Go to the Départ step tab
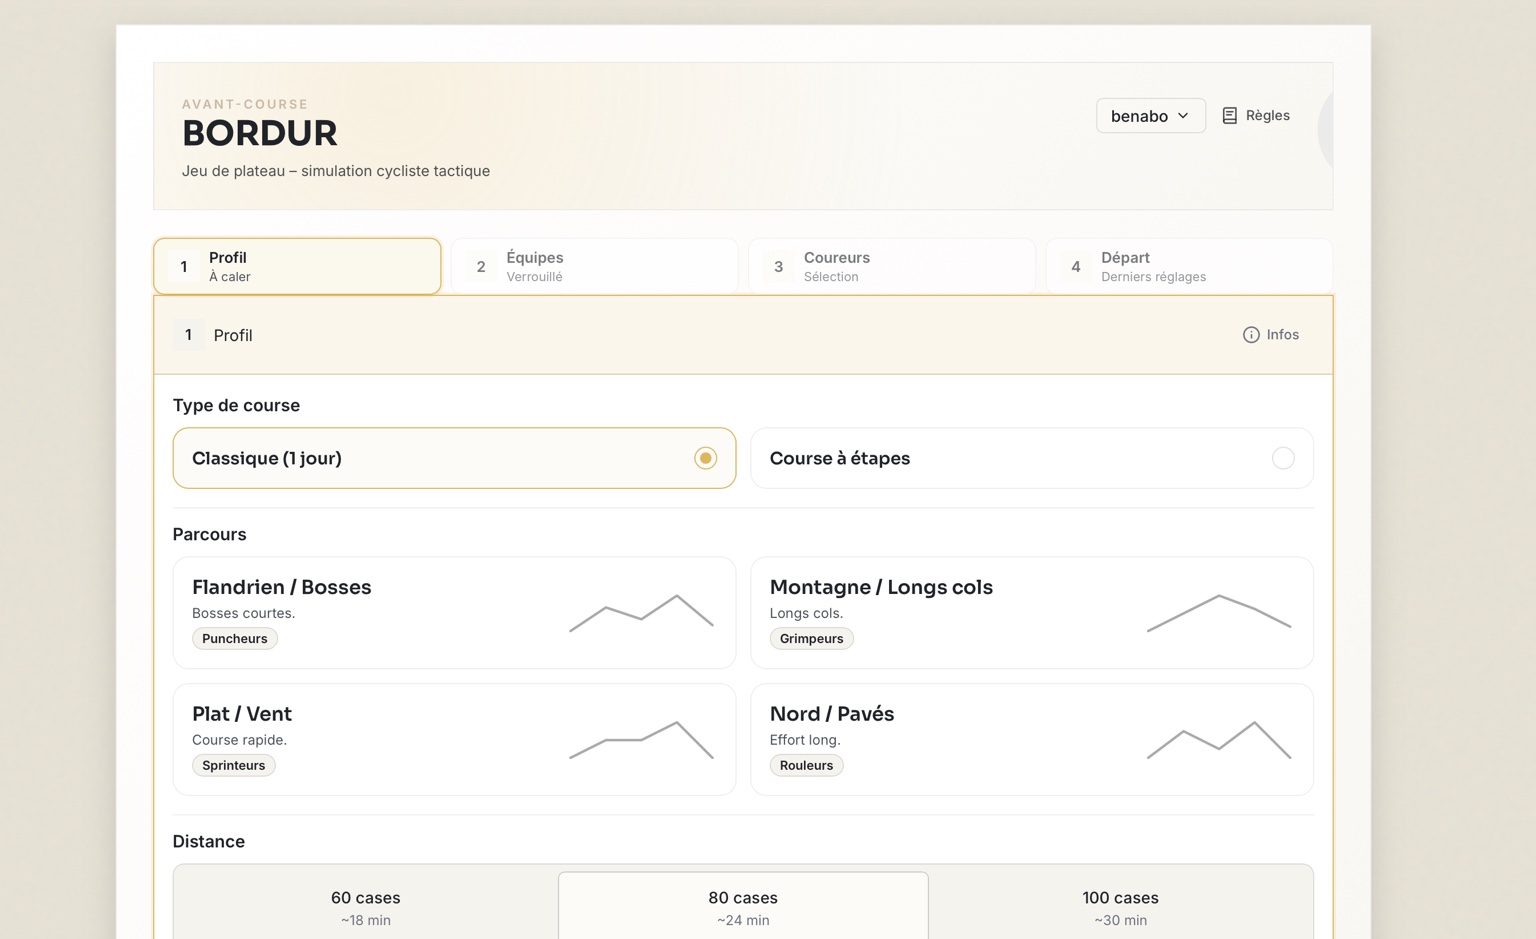The image size is (1536, 939). [1188, 266]
